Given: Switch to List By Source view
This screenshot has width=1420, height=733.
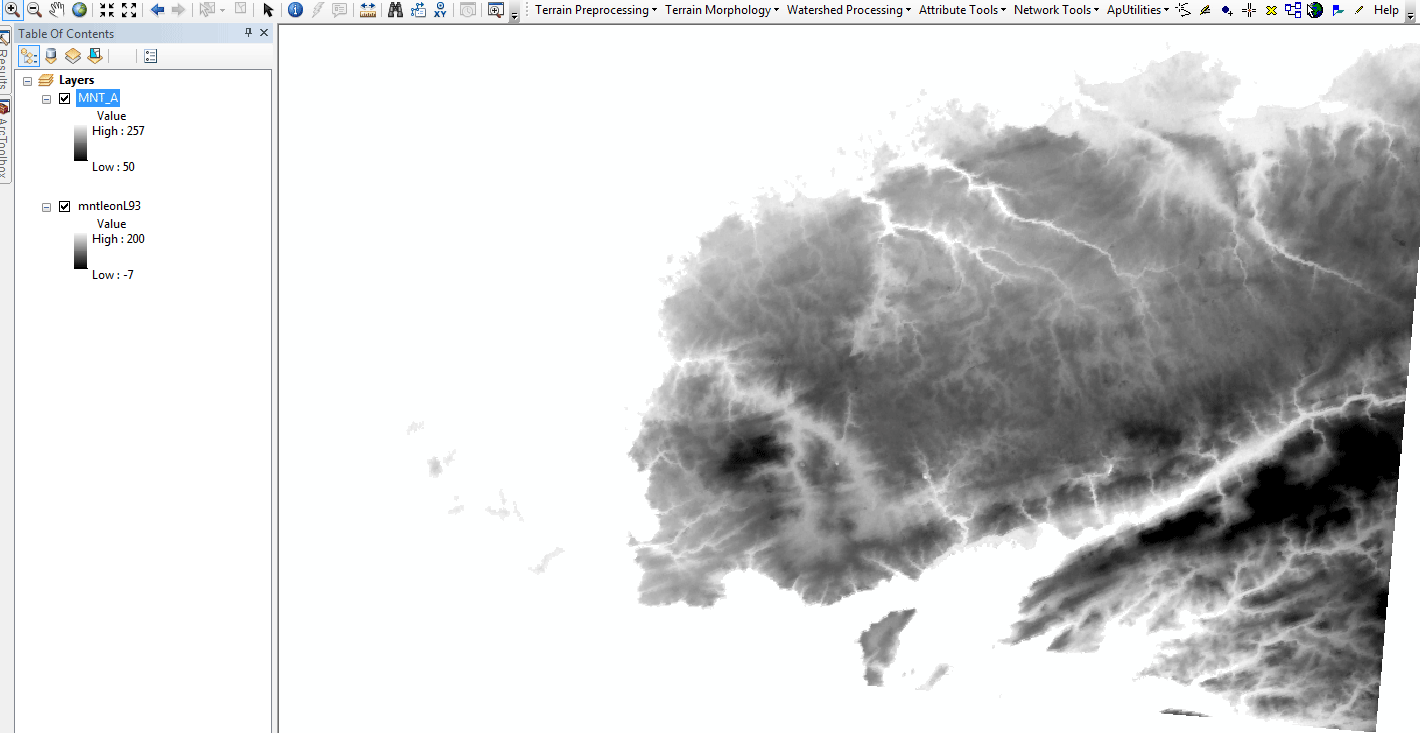Looking at the screenshot, I should [51, 56].
